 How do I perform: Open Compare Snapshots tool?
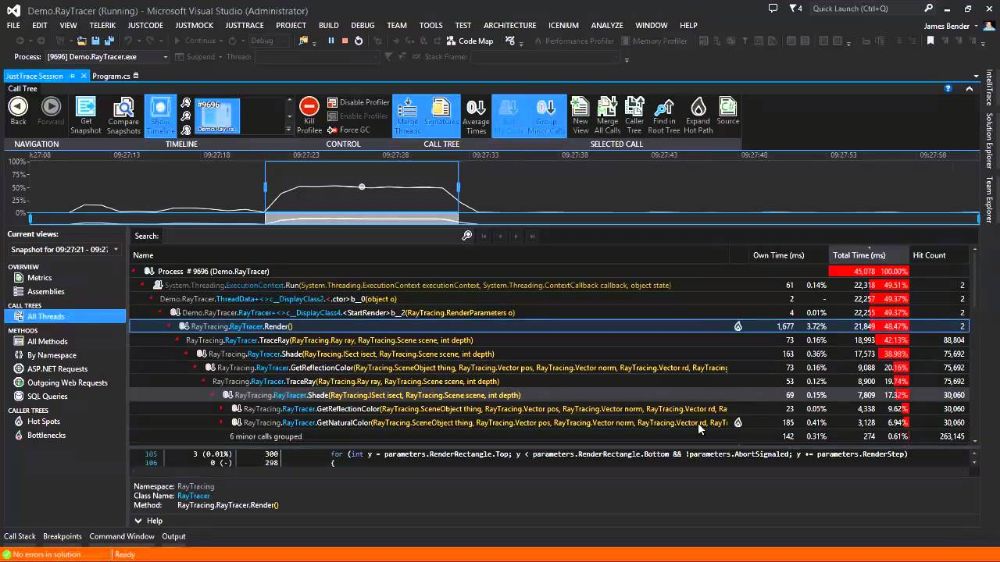123,115
